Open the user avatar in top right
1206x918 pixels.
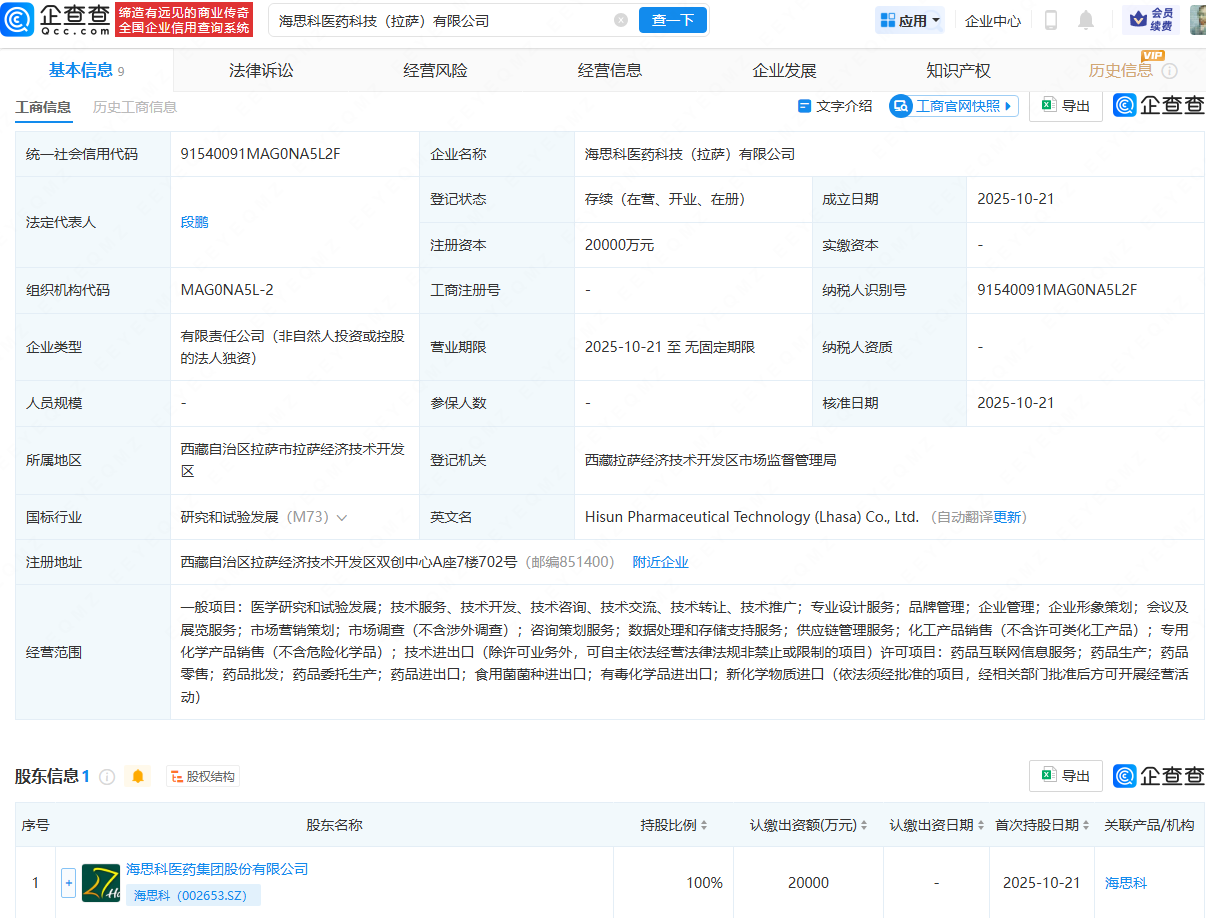click(x=1196, y=20)
